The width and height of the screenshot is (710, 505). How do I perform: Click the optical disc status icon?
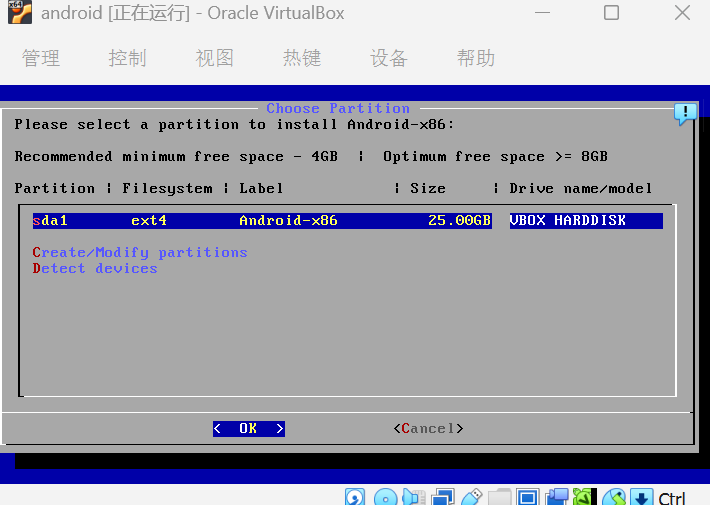pyautogui.click(x=385, y=497)
